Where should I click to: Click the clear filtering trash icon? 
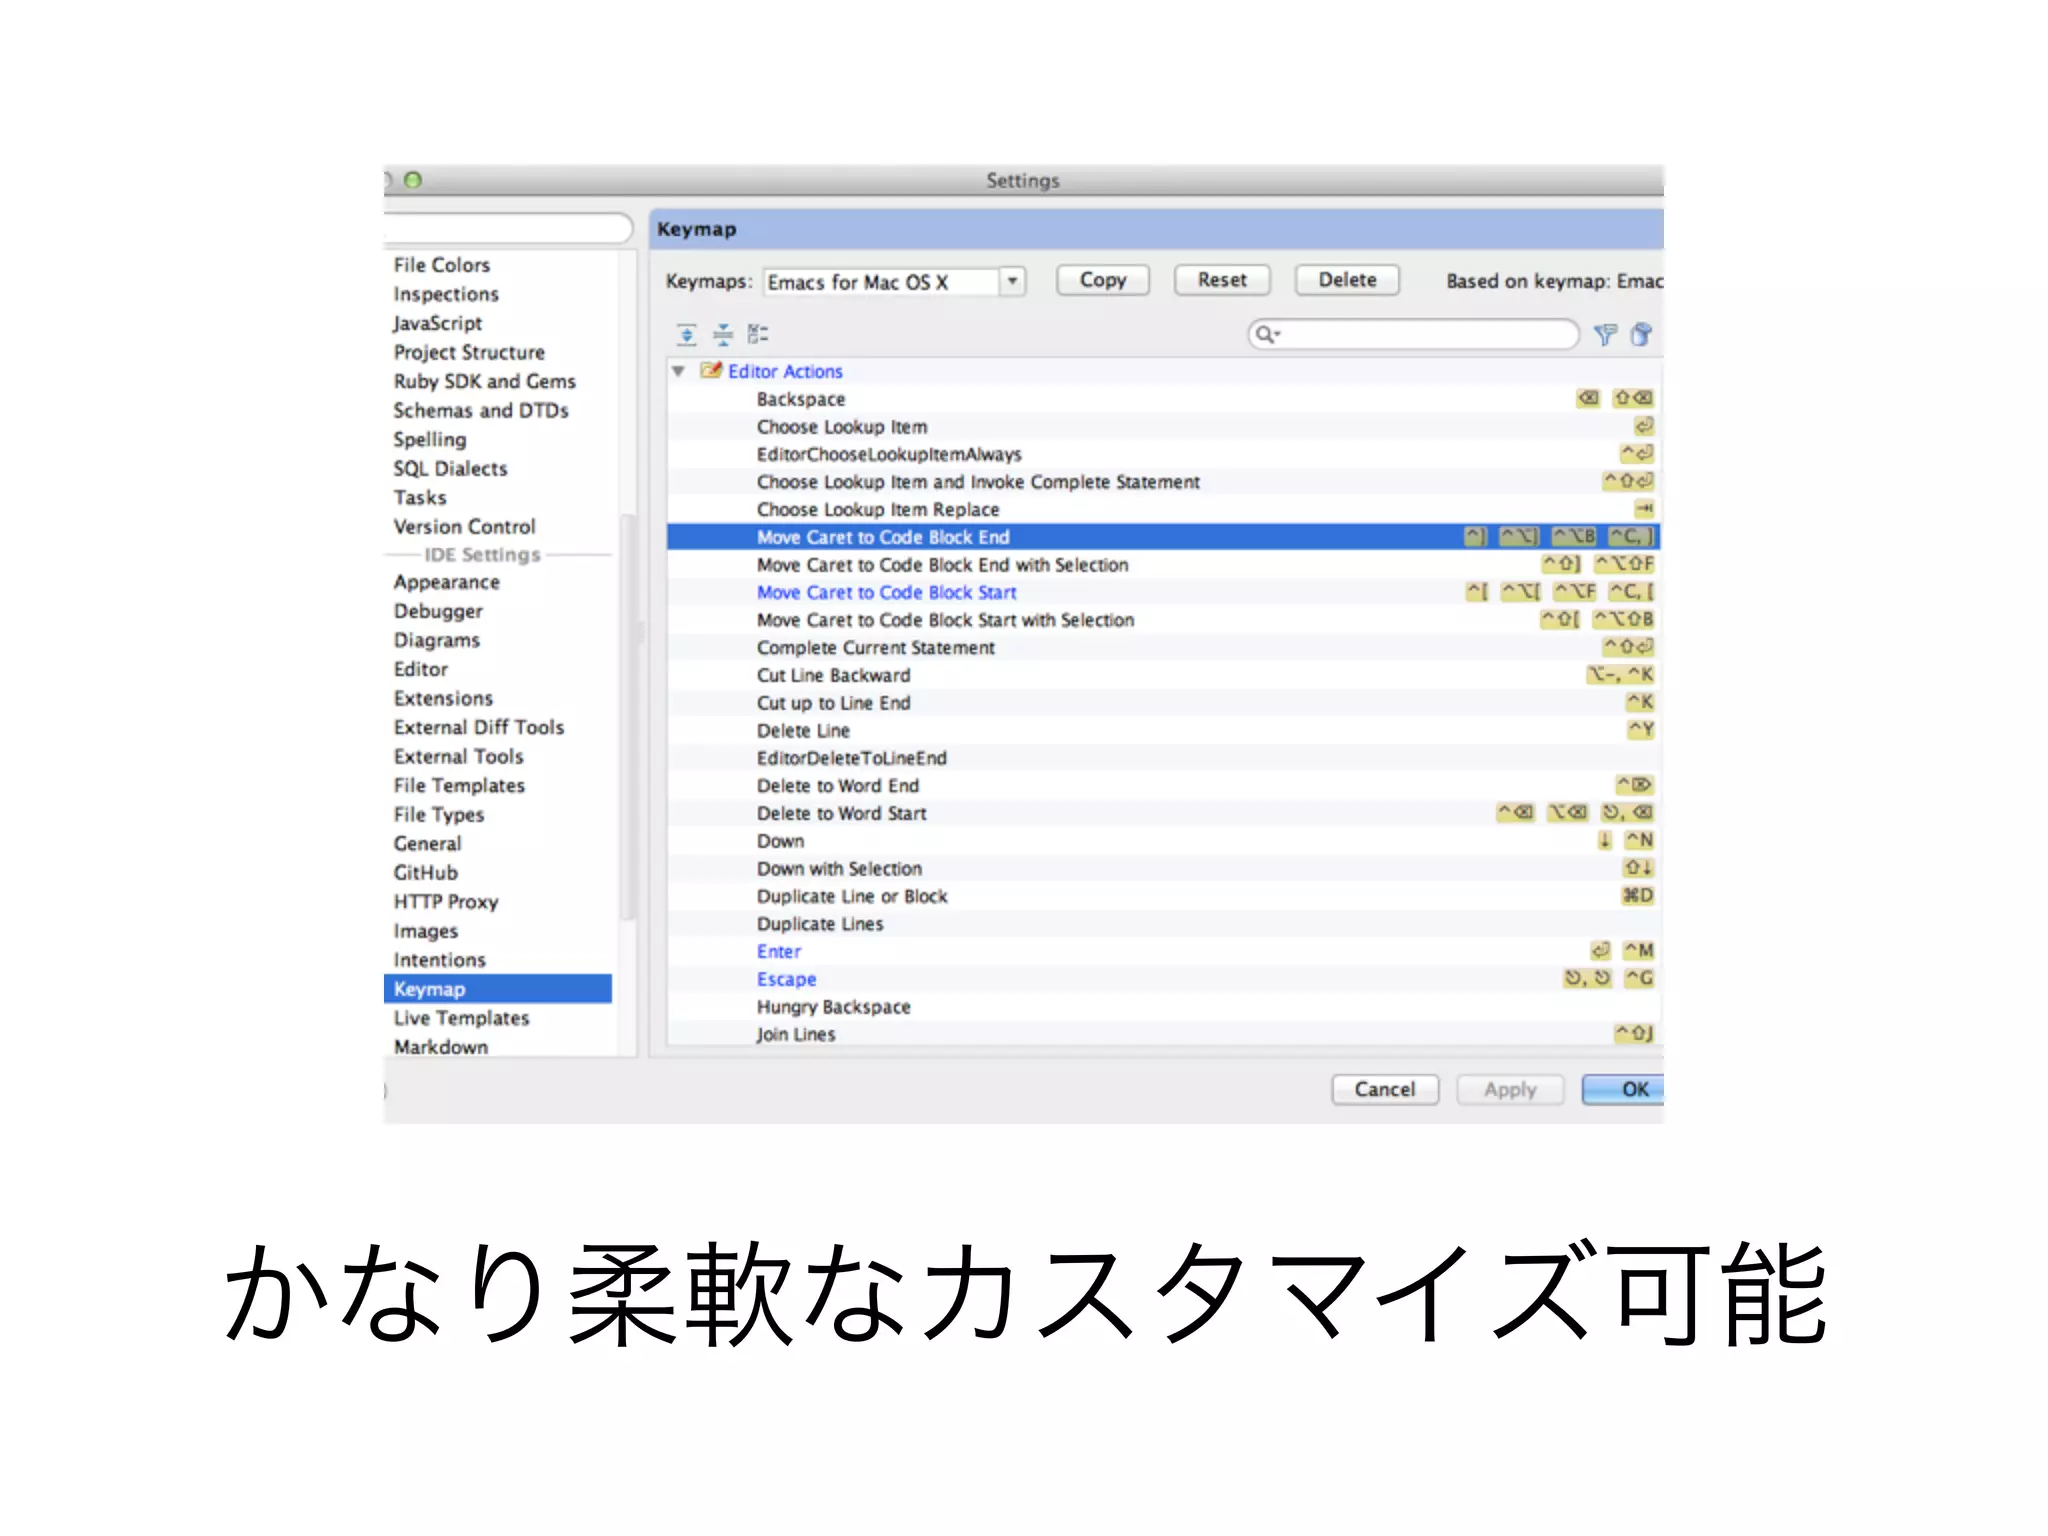point(1641,334)
